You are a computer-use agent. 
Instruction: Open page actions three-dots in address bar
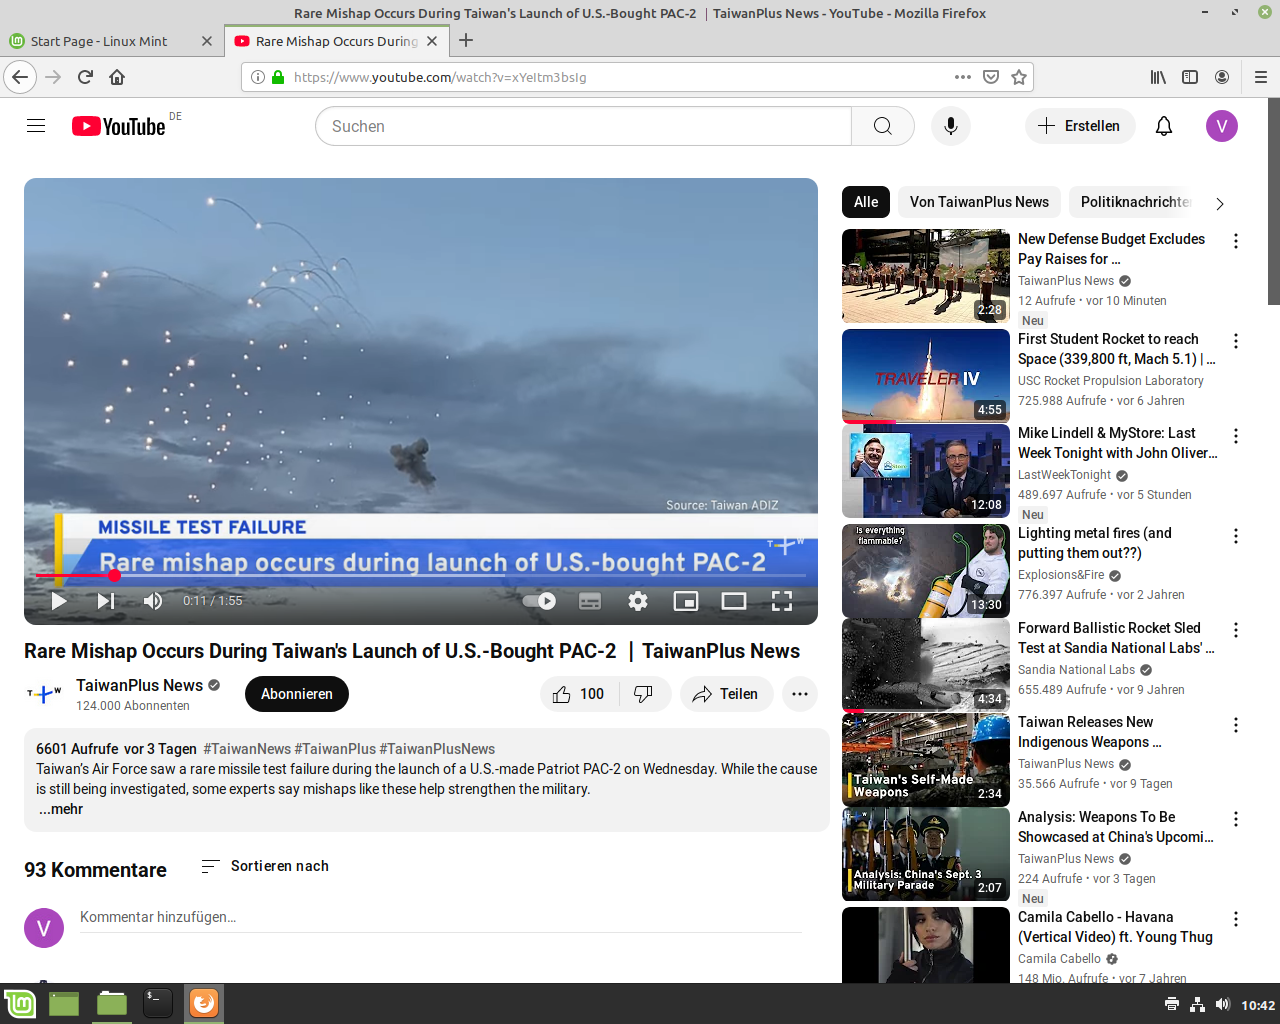(x=963, y=77)
